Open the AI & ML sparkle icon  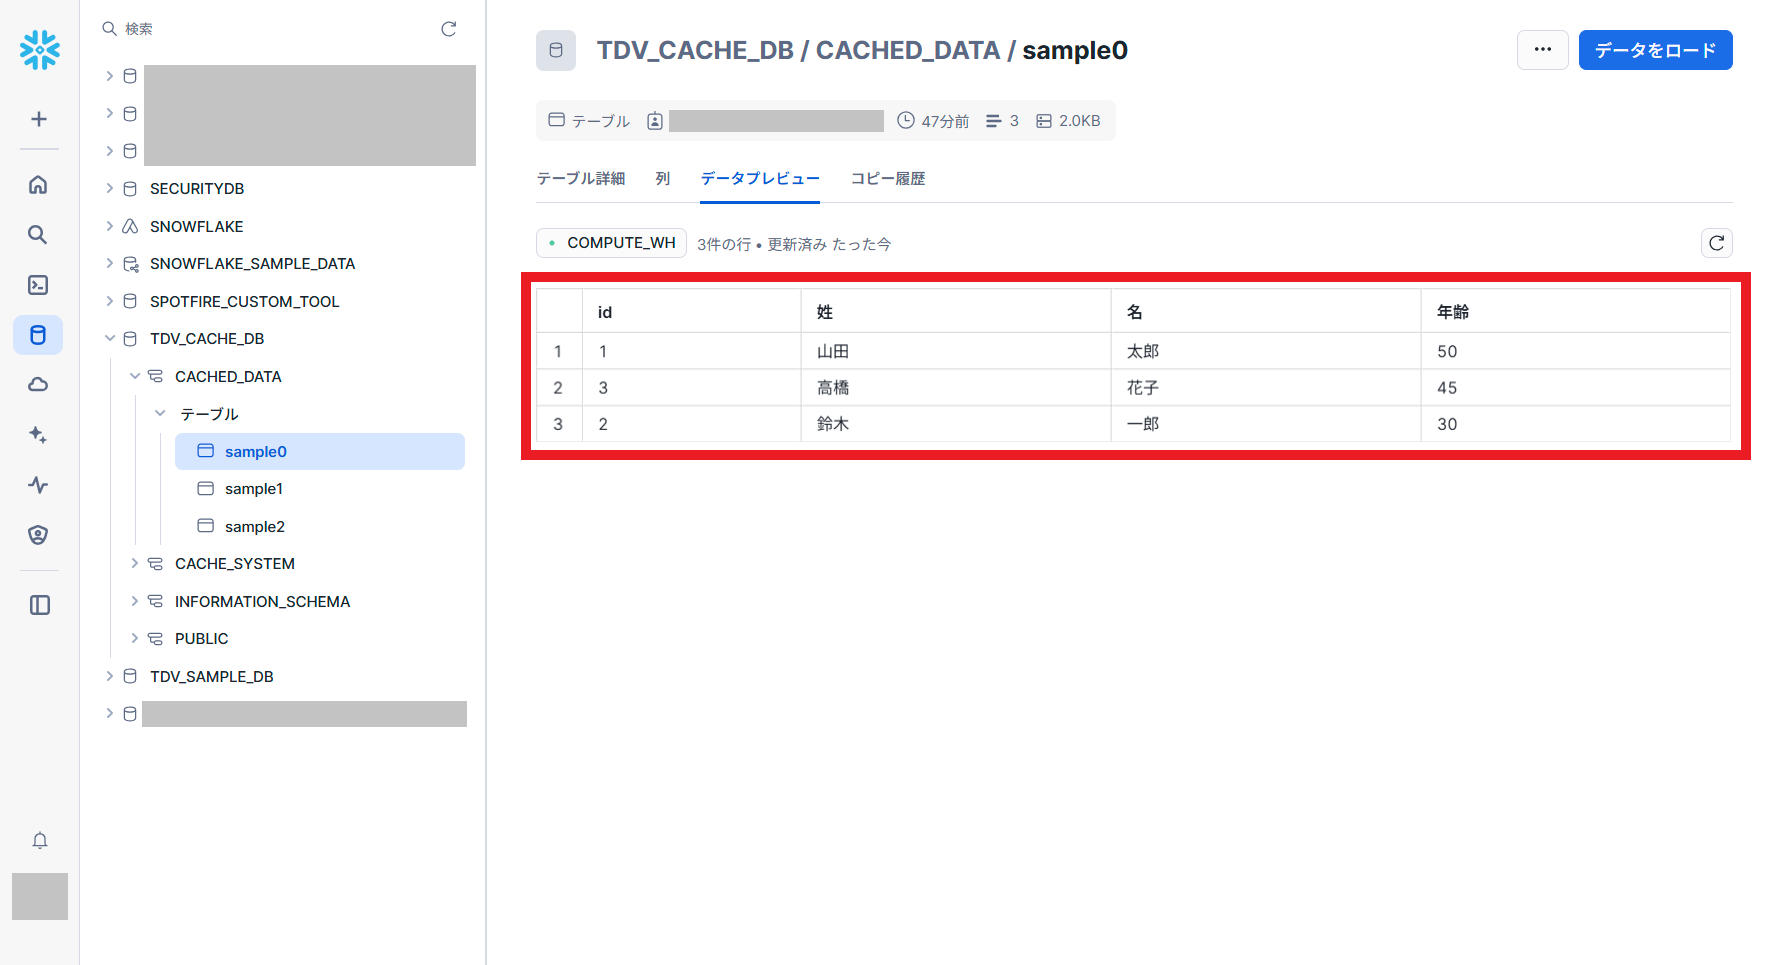[38, 435]
